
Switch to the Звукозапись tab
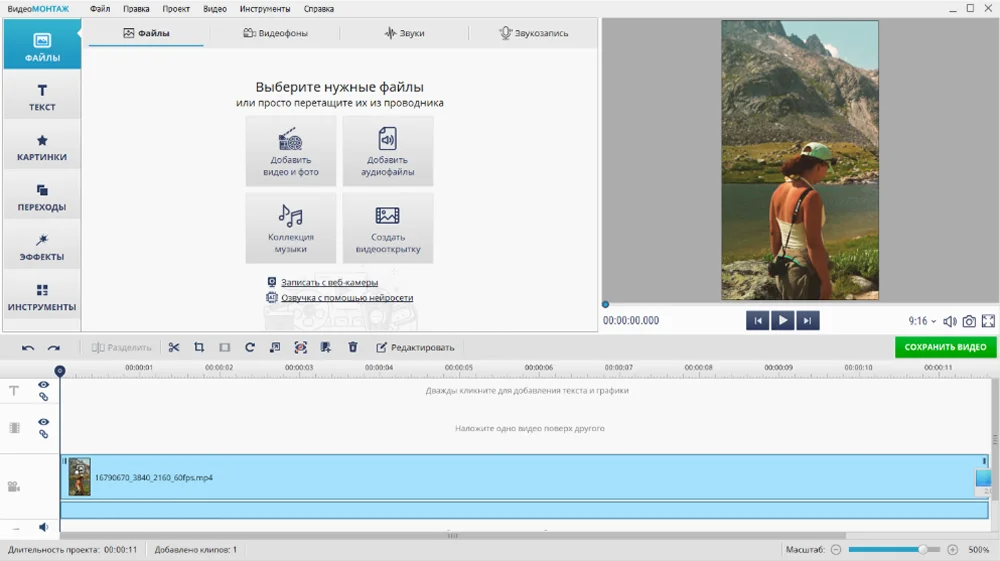pos(533,33)
